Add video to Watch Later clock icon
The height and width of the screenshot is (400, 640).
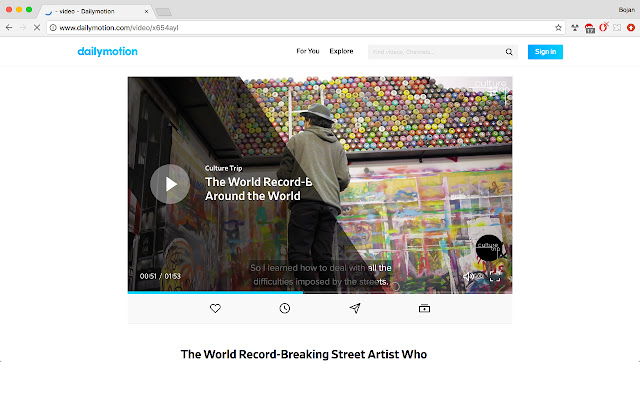(285, 309)
